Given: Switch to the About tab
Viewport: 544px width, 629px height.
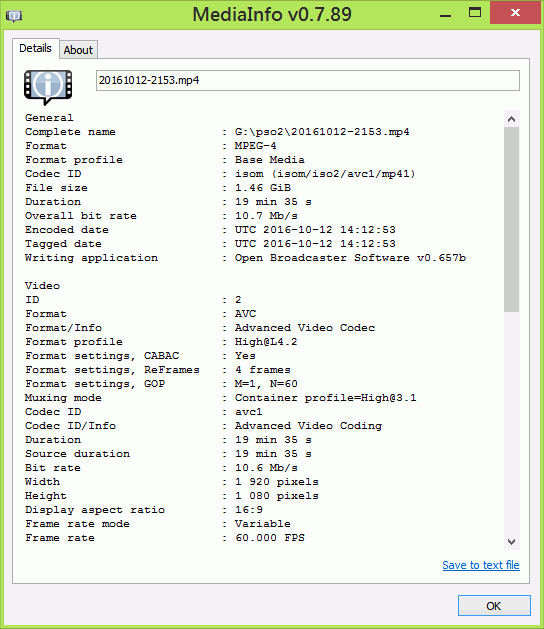Looking at the screenshot, I should coord(78,50).
